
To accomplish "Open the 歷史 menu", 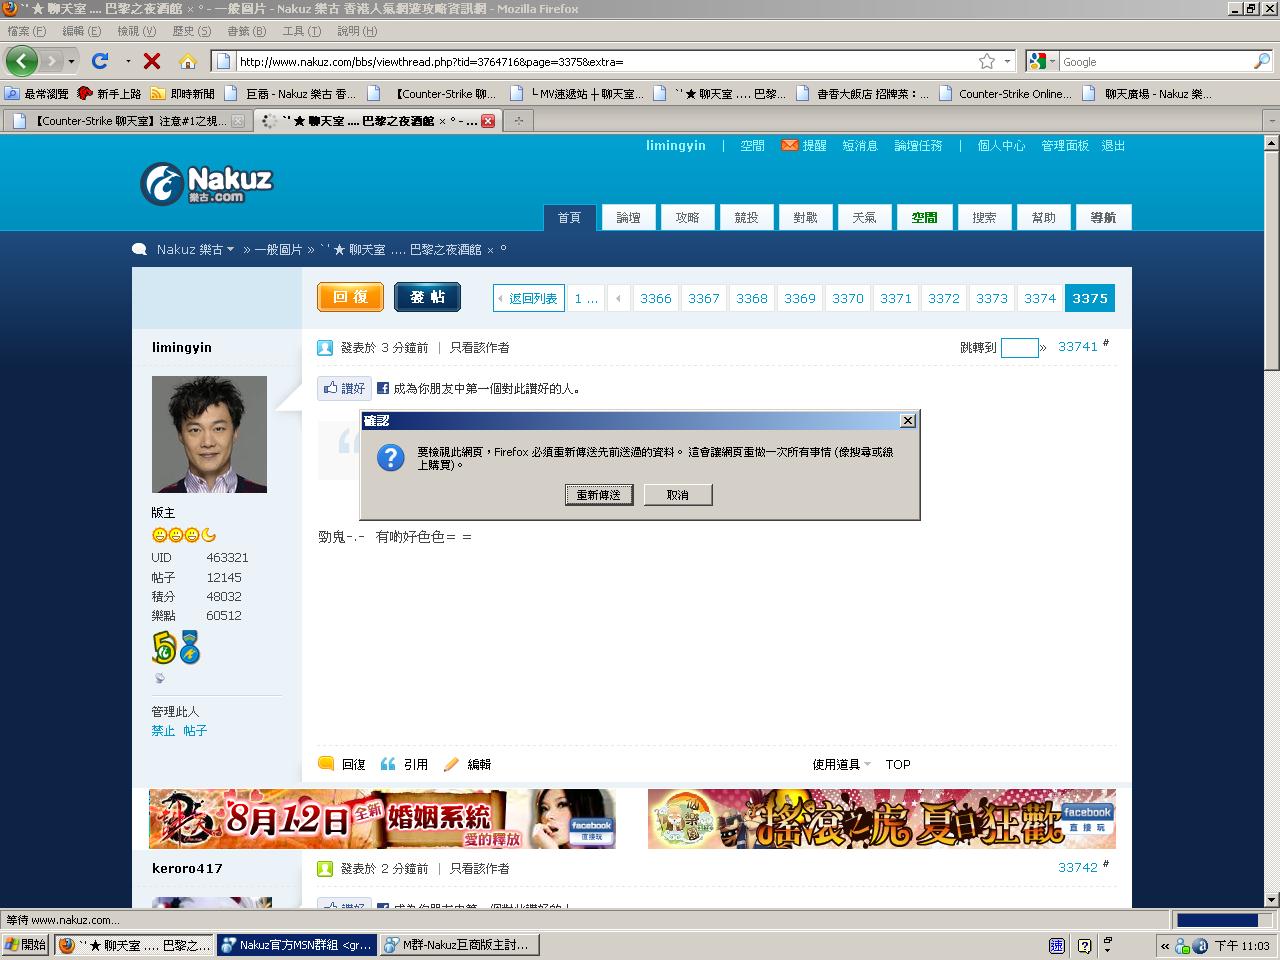I will click(x=191, y=31).
